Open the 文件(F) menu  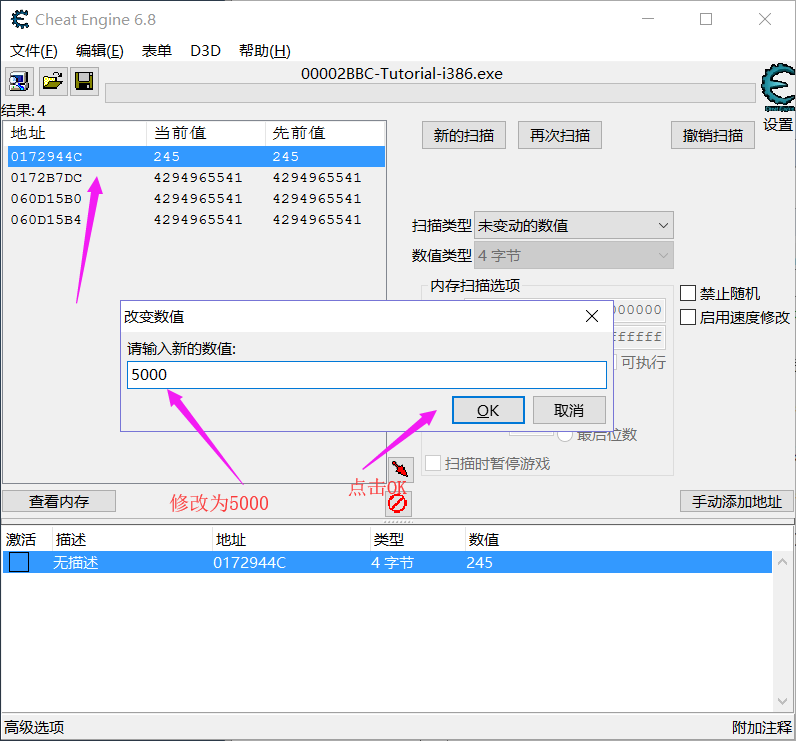(x=34, y=50)
